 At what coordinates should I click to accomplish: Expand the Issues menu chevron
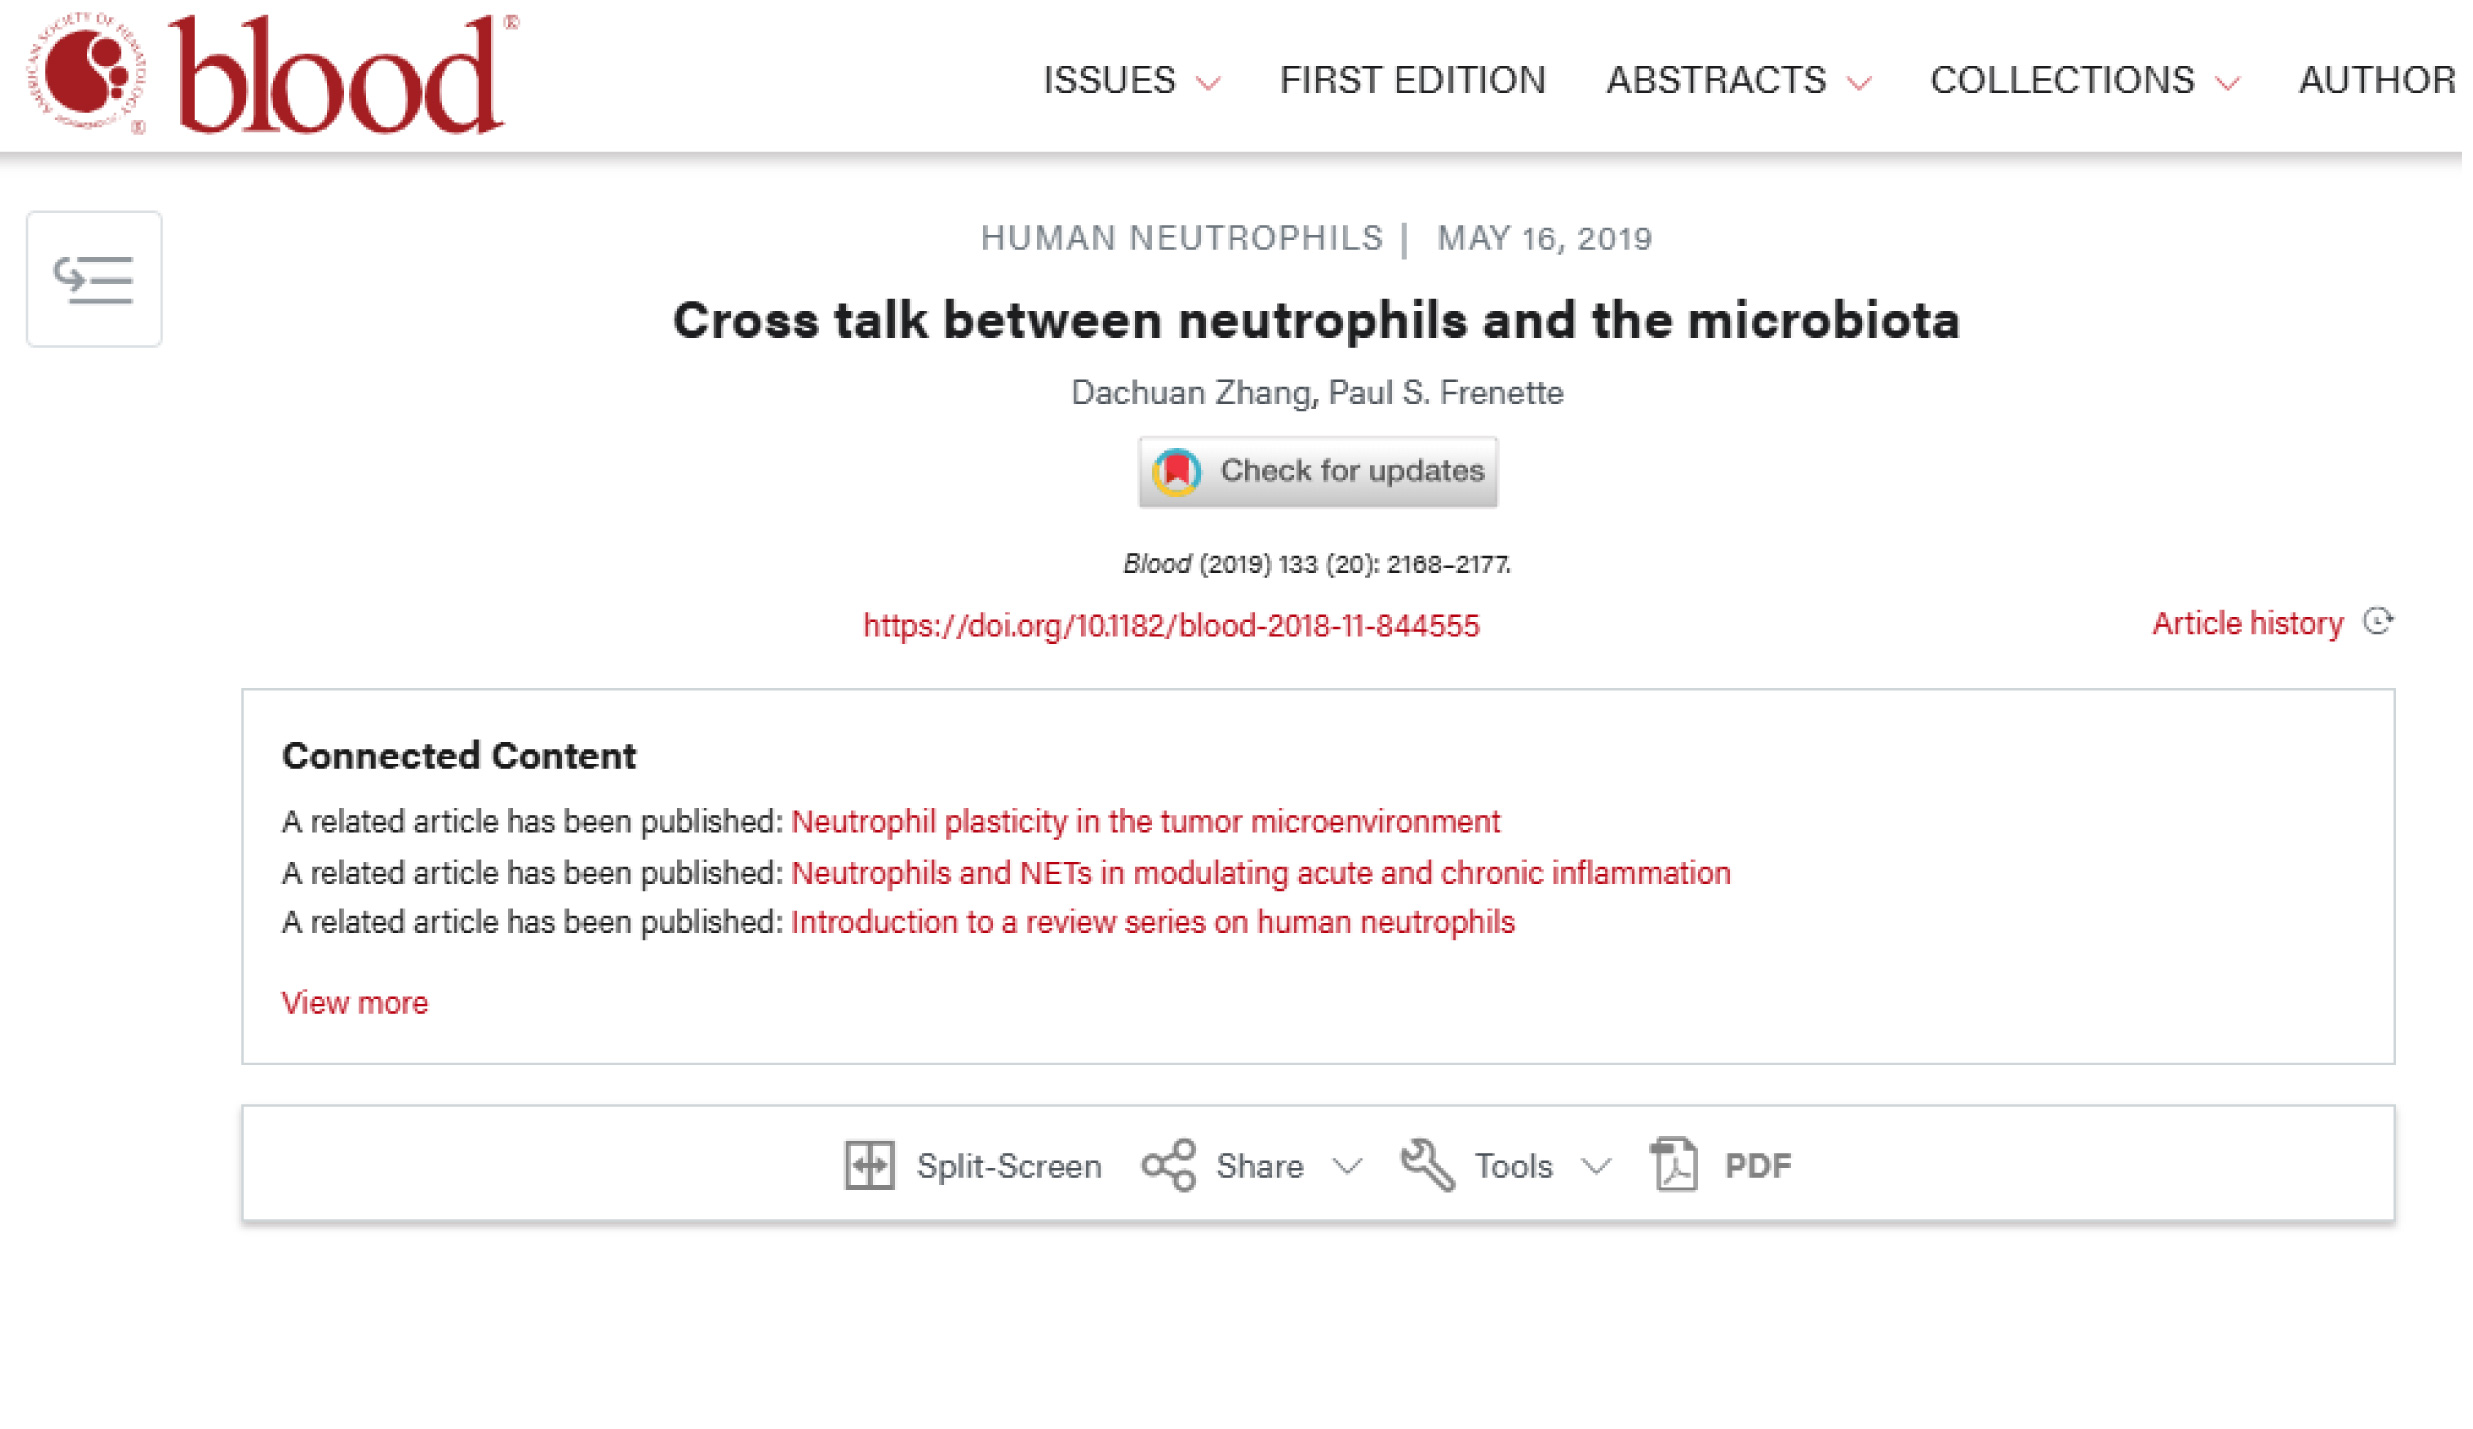[x=1208, y=83]
